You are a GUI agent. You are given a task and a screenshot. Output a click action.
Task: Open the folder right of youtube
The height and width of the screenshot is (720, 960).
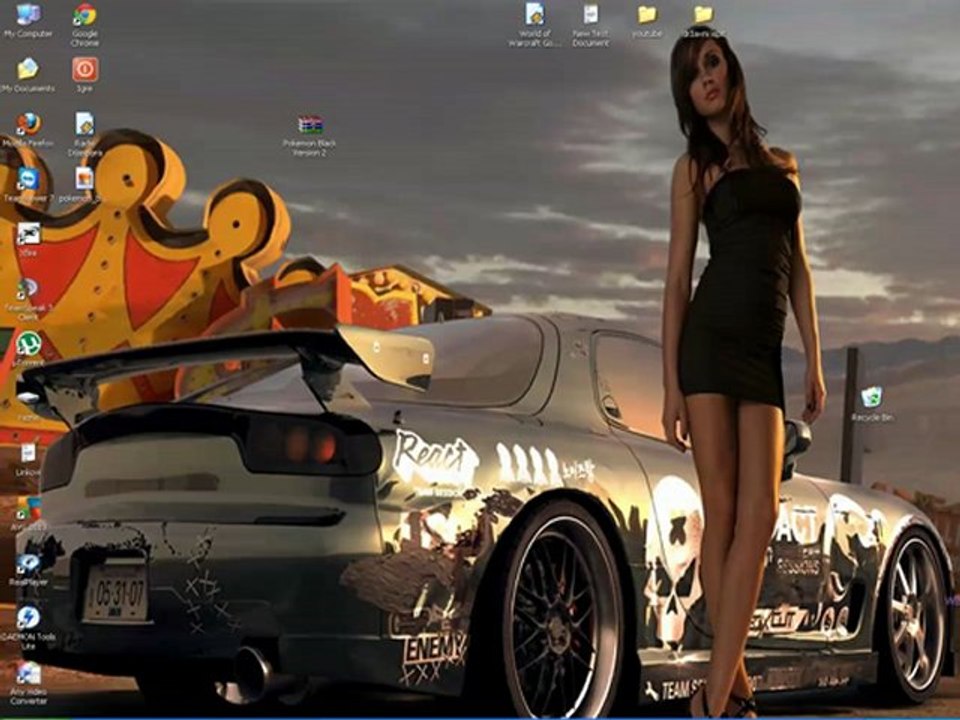[x=703, y=15]
